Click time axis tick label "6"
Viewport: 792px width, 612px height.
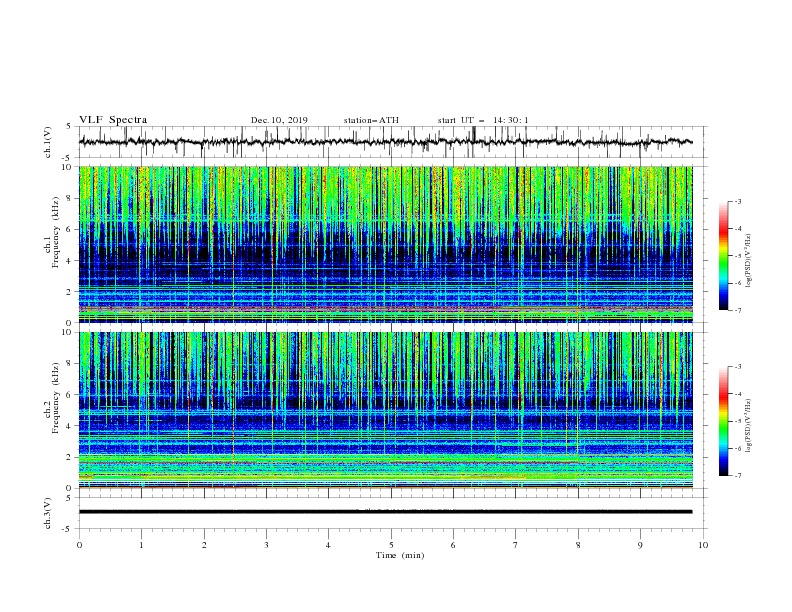click(453, 545)
